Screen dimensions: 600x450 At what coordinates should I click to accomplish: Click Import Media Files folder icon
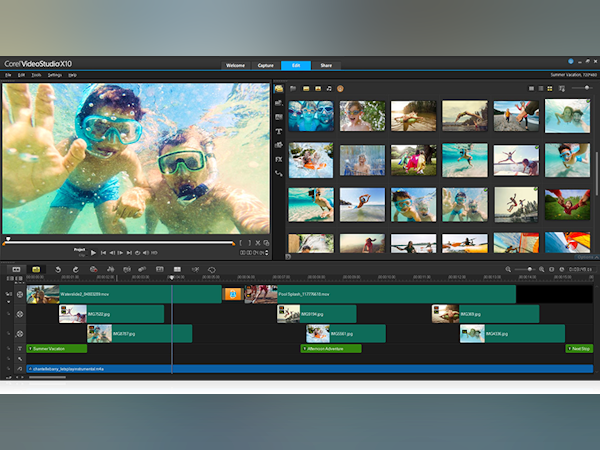coord(293,88)
